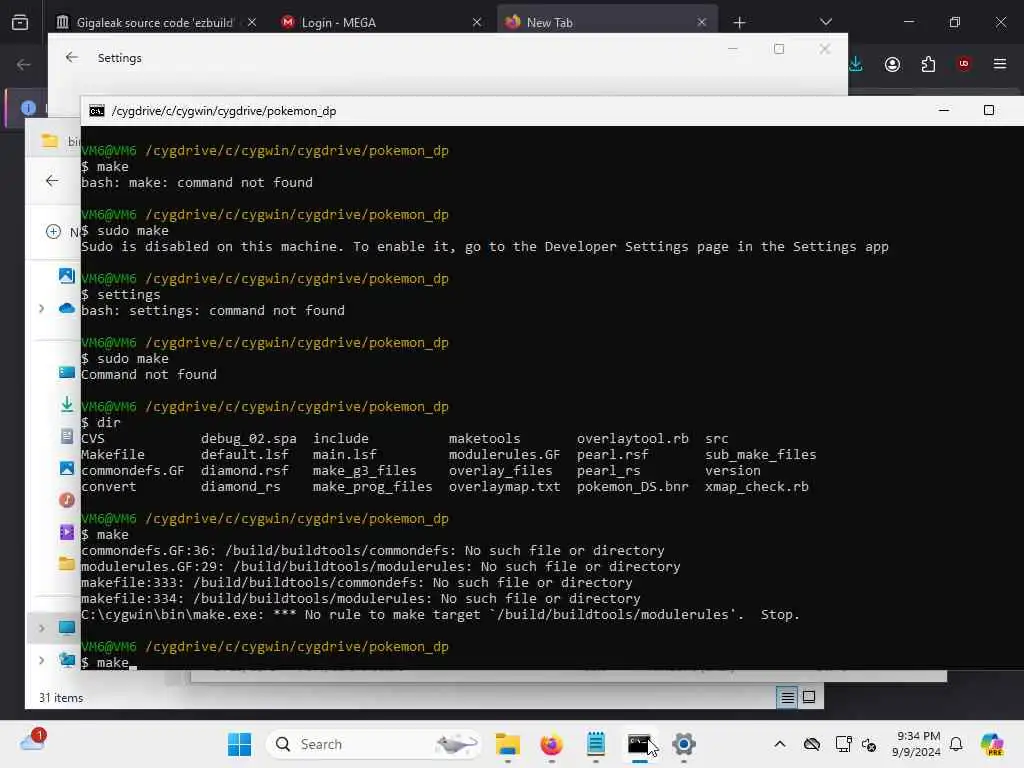Open the clock showing 9:34 PM
1024x768 pixels.
[917, 744]
